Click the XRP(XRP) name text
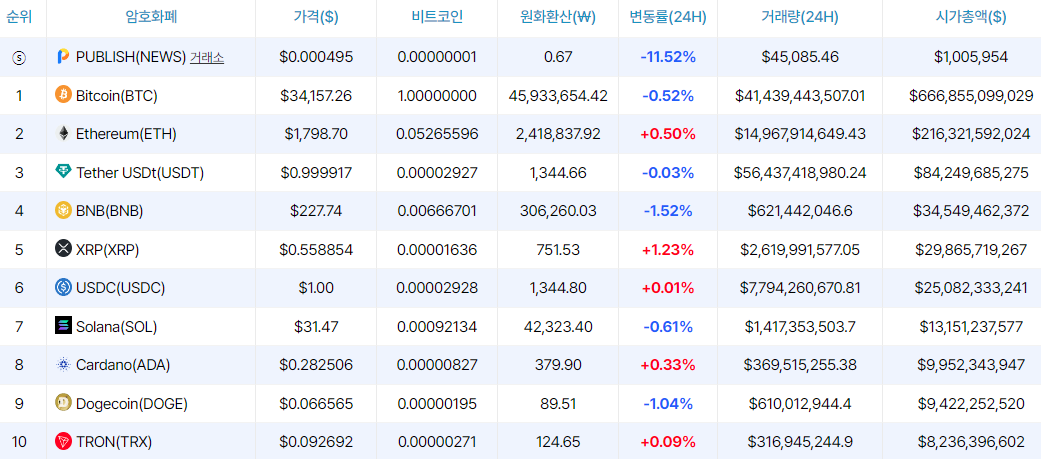 click(108, 250)
